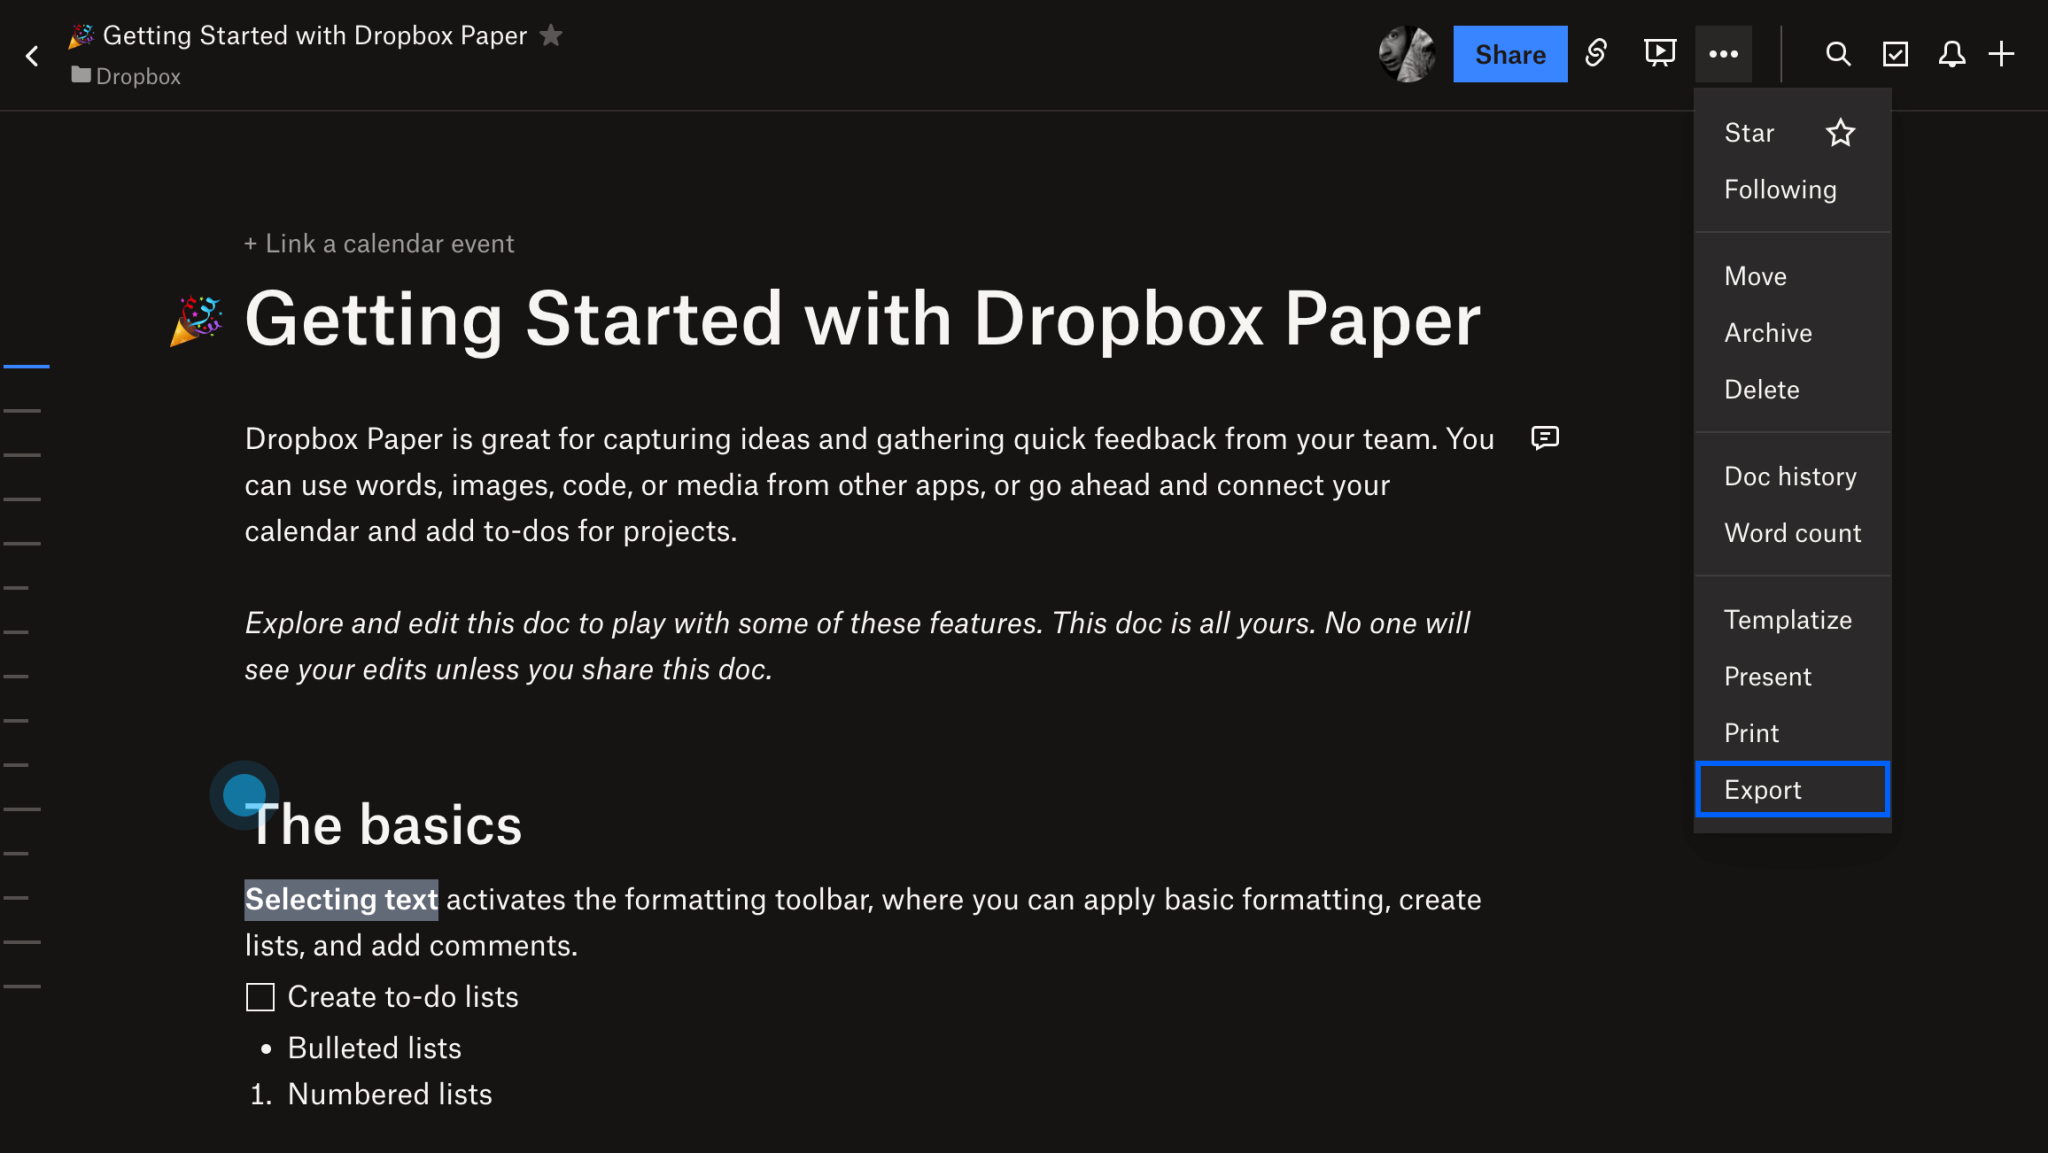Click Link a calendar event
The height and width of the screenshot is (1153, 2048).
pyautogui.click(x=379, y=242)
